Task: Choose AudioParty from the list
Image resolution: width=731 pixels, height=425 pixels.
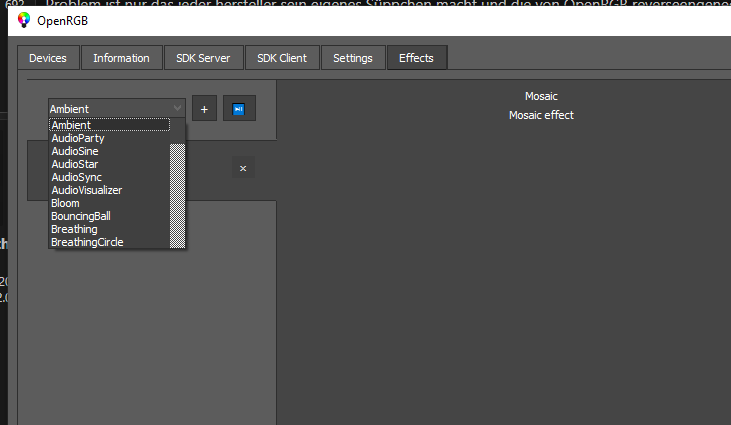Action: point(110,138)
